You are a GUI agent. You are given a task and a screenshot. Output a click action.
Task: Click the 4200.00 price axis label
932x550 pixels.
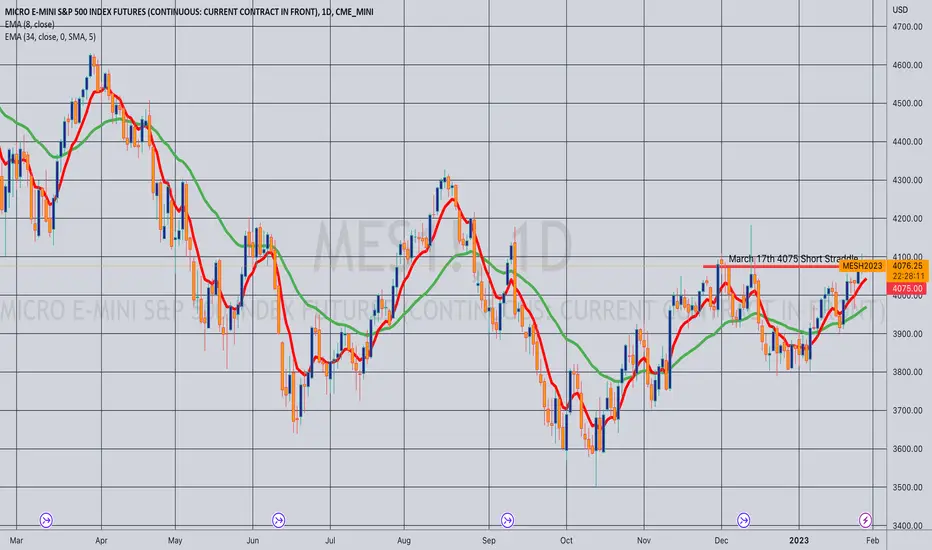click(907, 219)
